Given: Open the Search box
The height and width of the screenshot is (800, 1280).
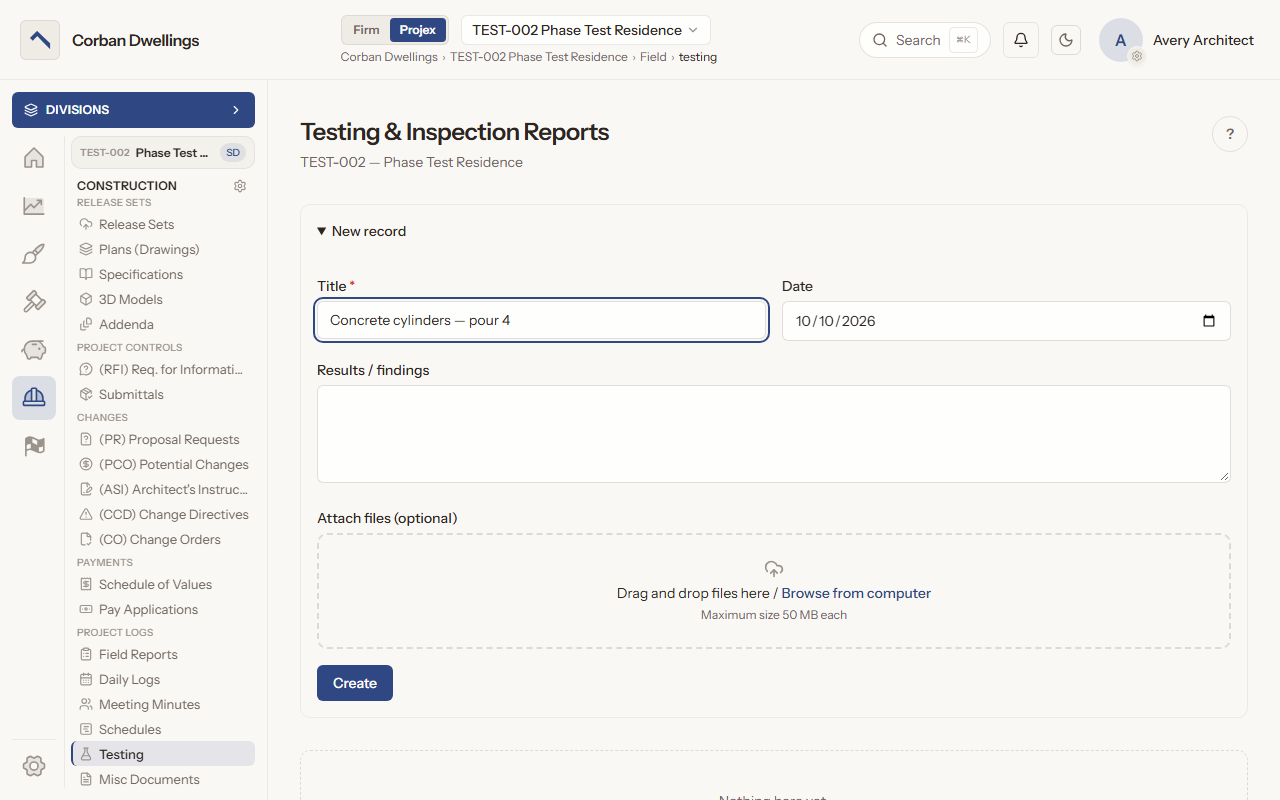Looking at the screenshot, I should pos(925,40).
